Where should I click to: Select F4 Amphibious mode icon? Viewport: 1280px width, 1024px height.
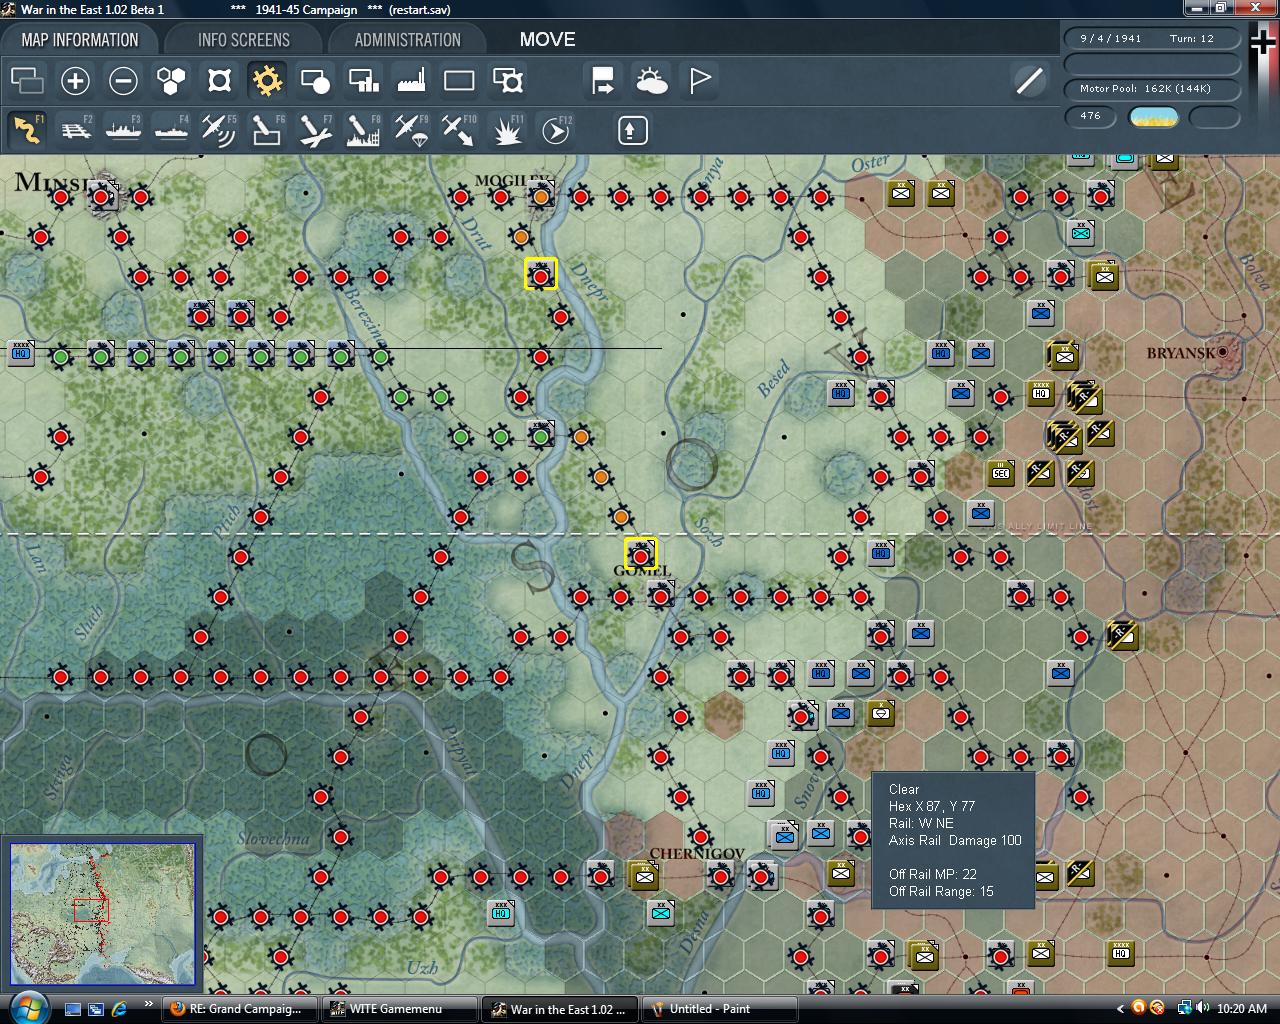(x=171, y=130)
